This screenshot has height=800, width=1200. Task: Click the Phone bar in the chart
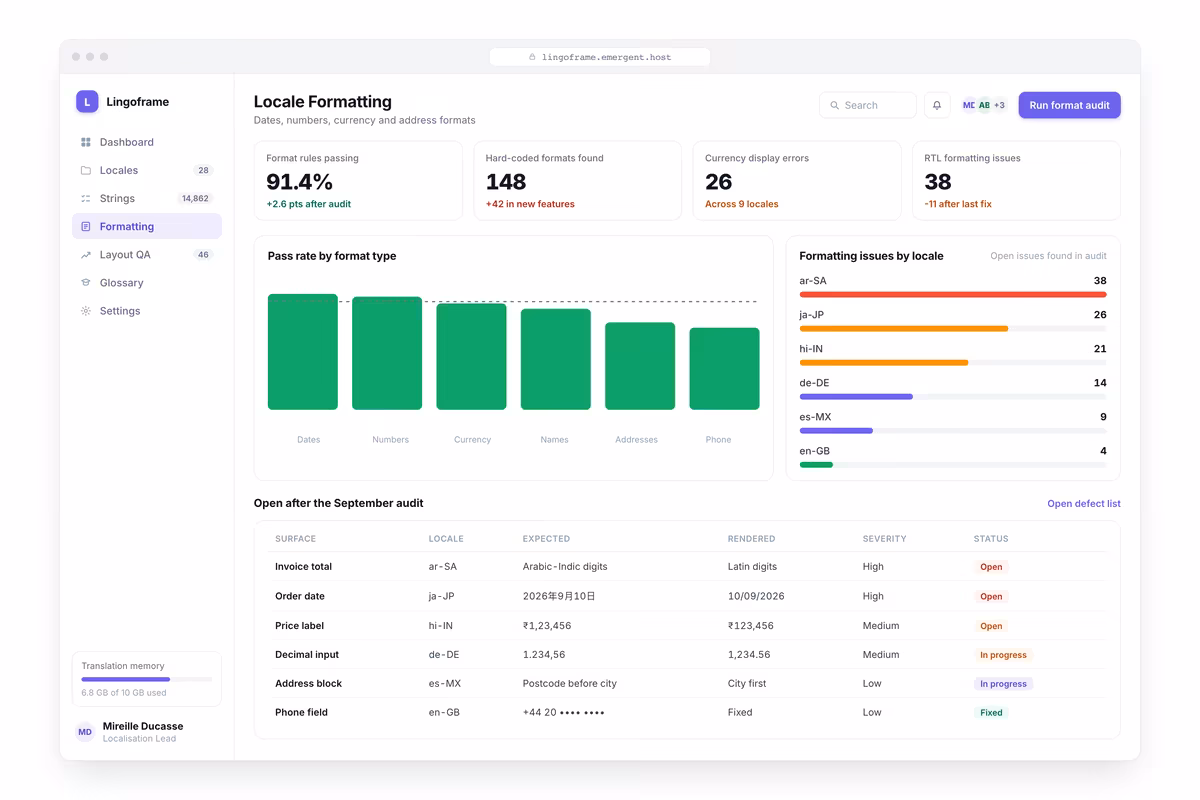(x=724, y=369)
